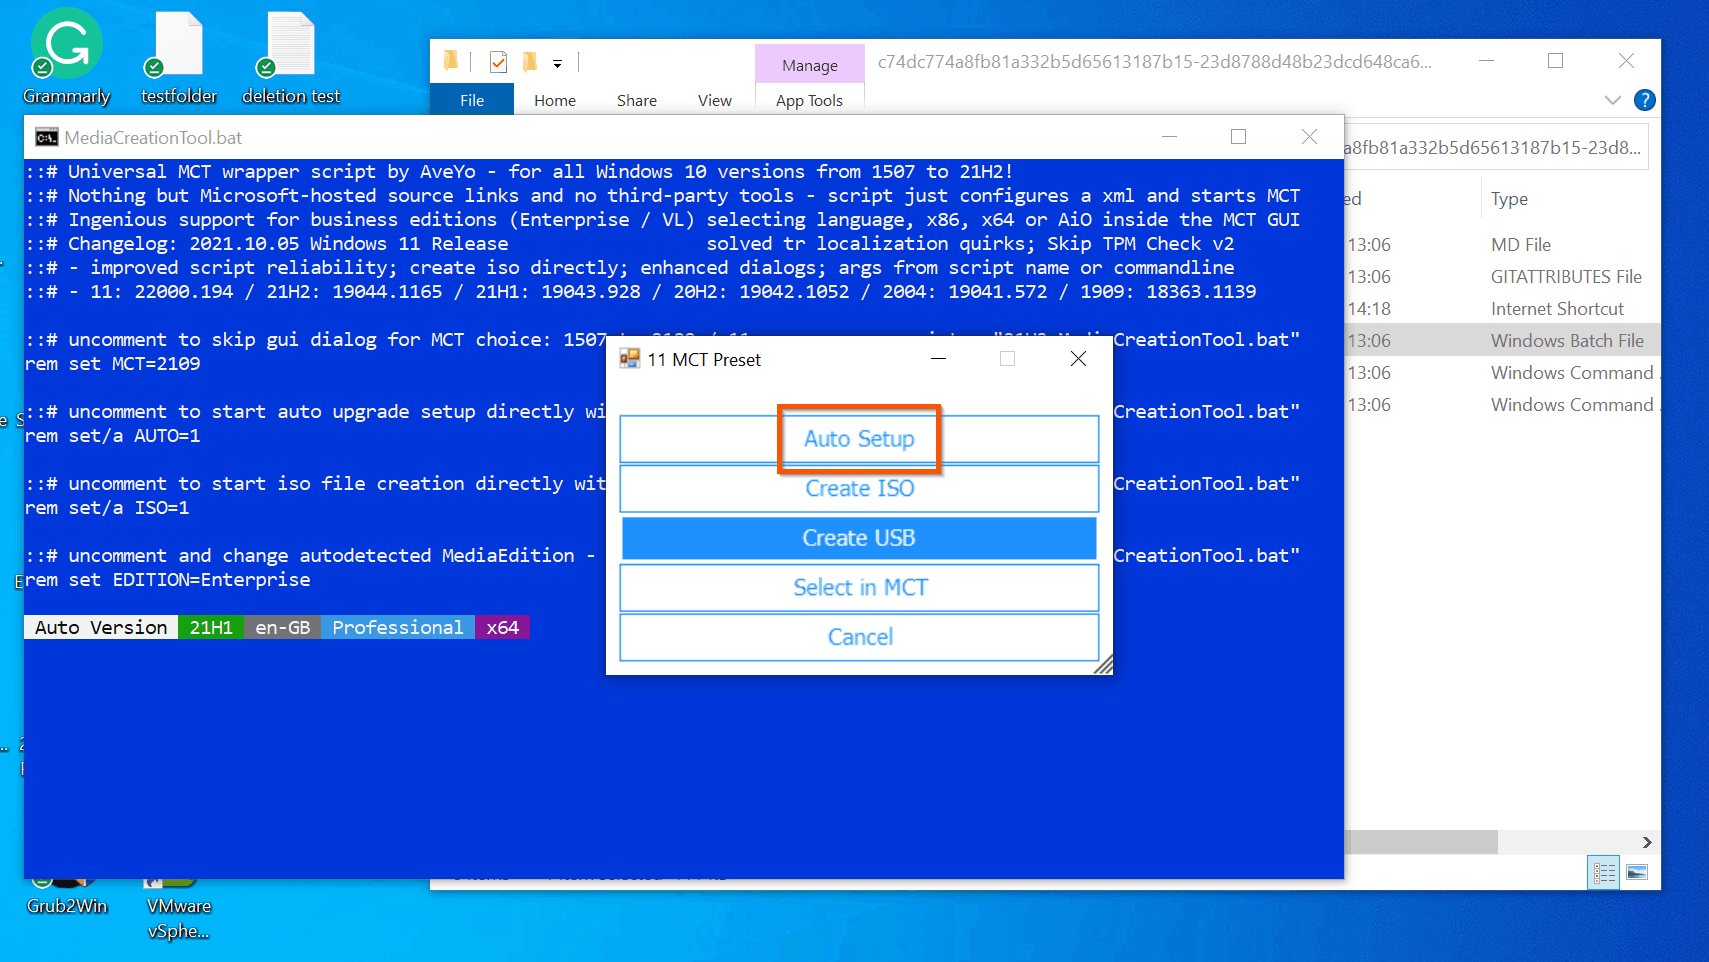Click the Type column header in Explorer
Image resolution: width=1709 pixels, height=962 pixels.
(1509, 198)
